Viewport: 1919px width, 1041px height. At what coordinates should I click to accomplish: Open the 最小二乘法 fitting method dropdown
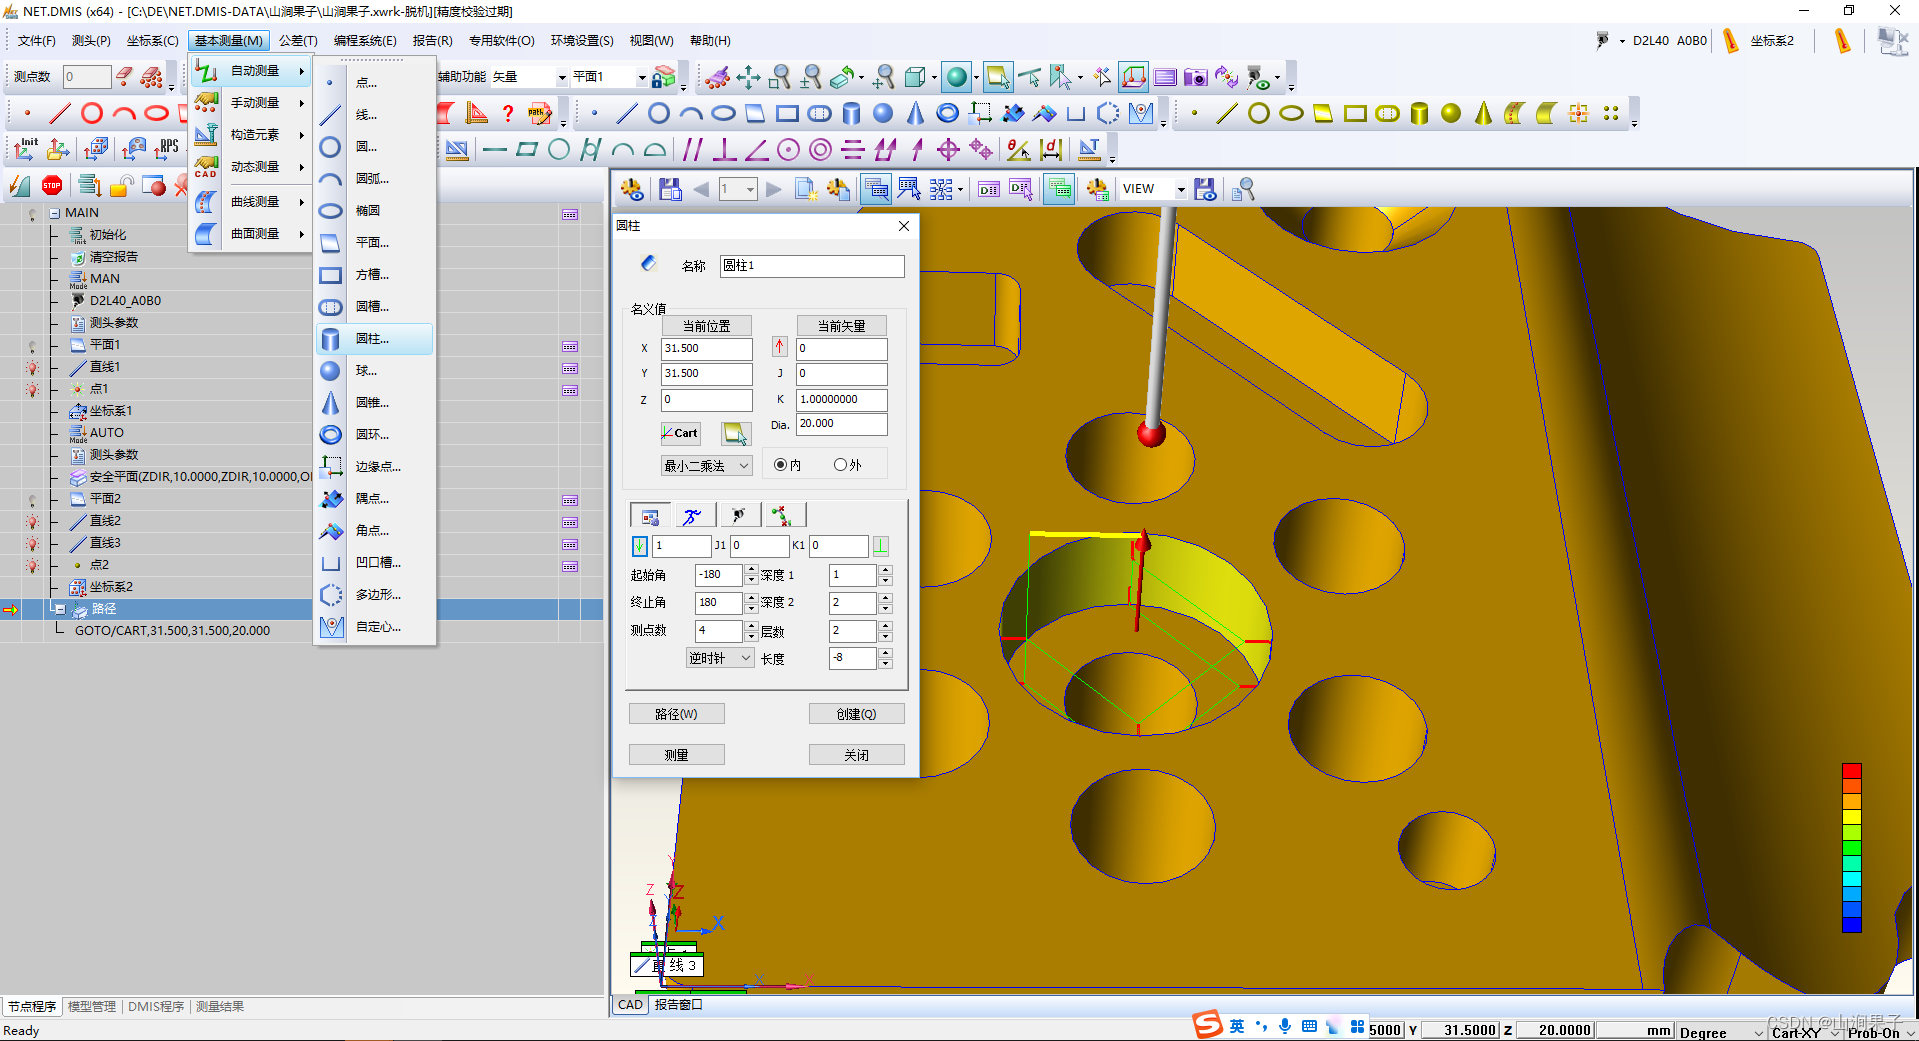tap(706, 466)
